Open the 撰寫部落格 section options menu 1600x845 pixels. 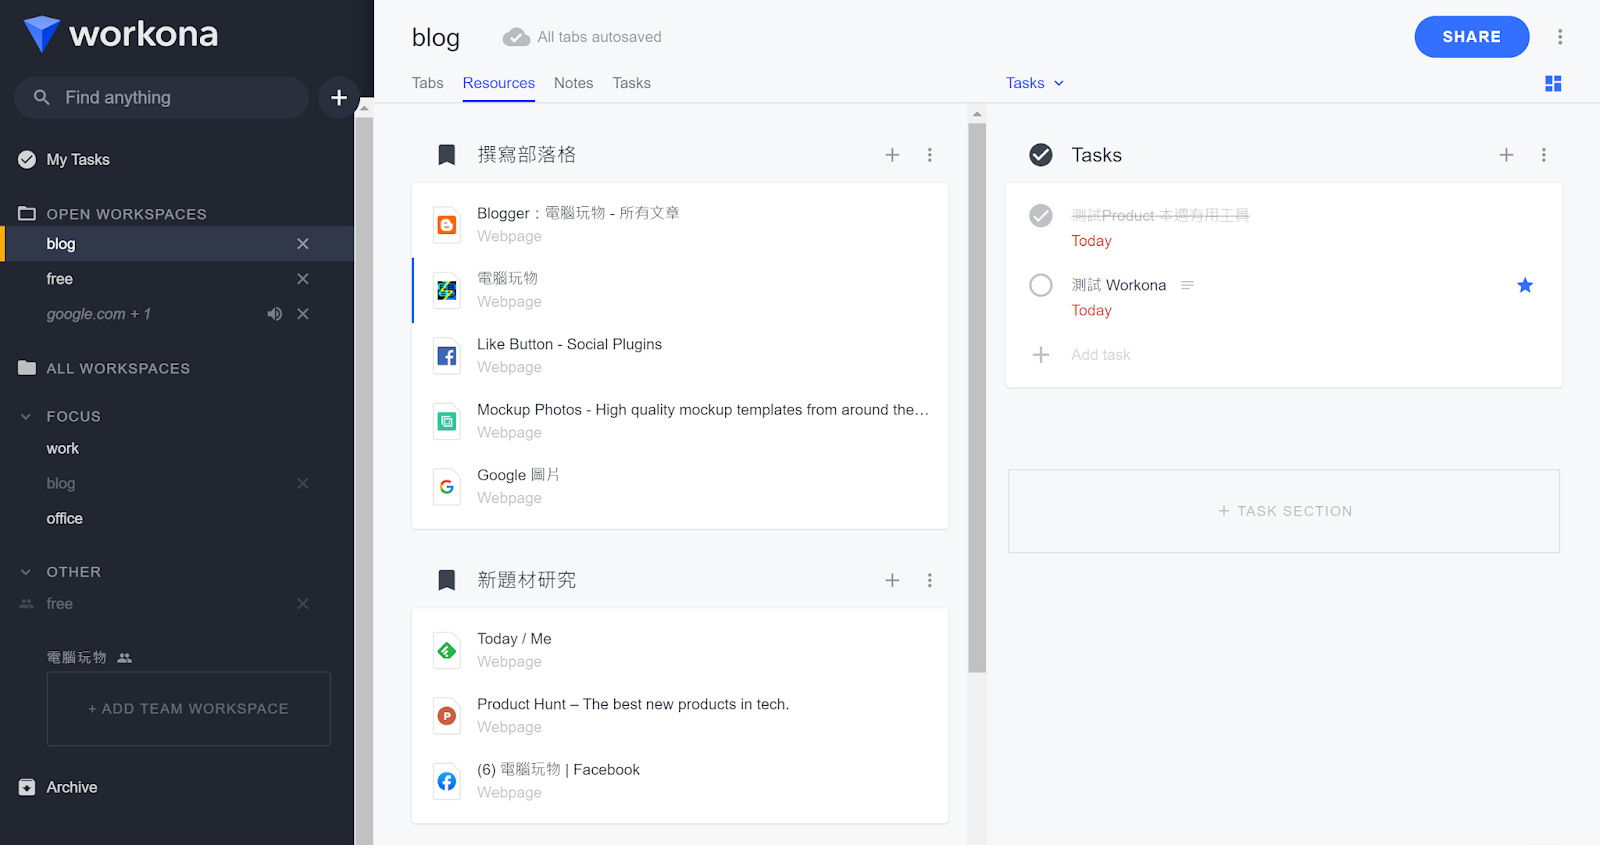pyautogui.click(x=930, y=155)
